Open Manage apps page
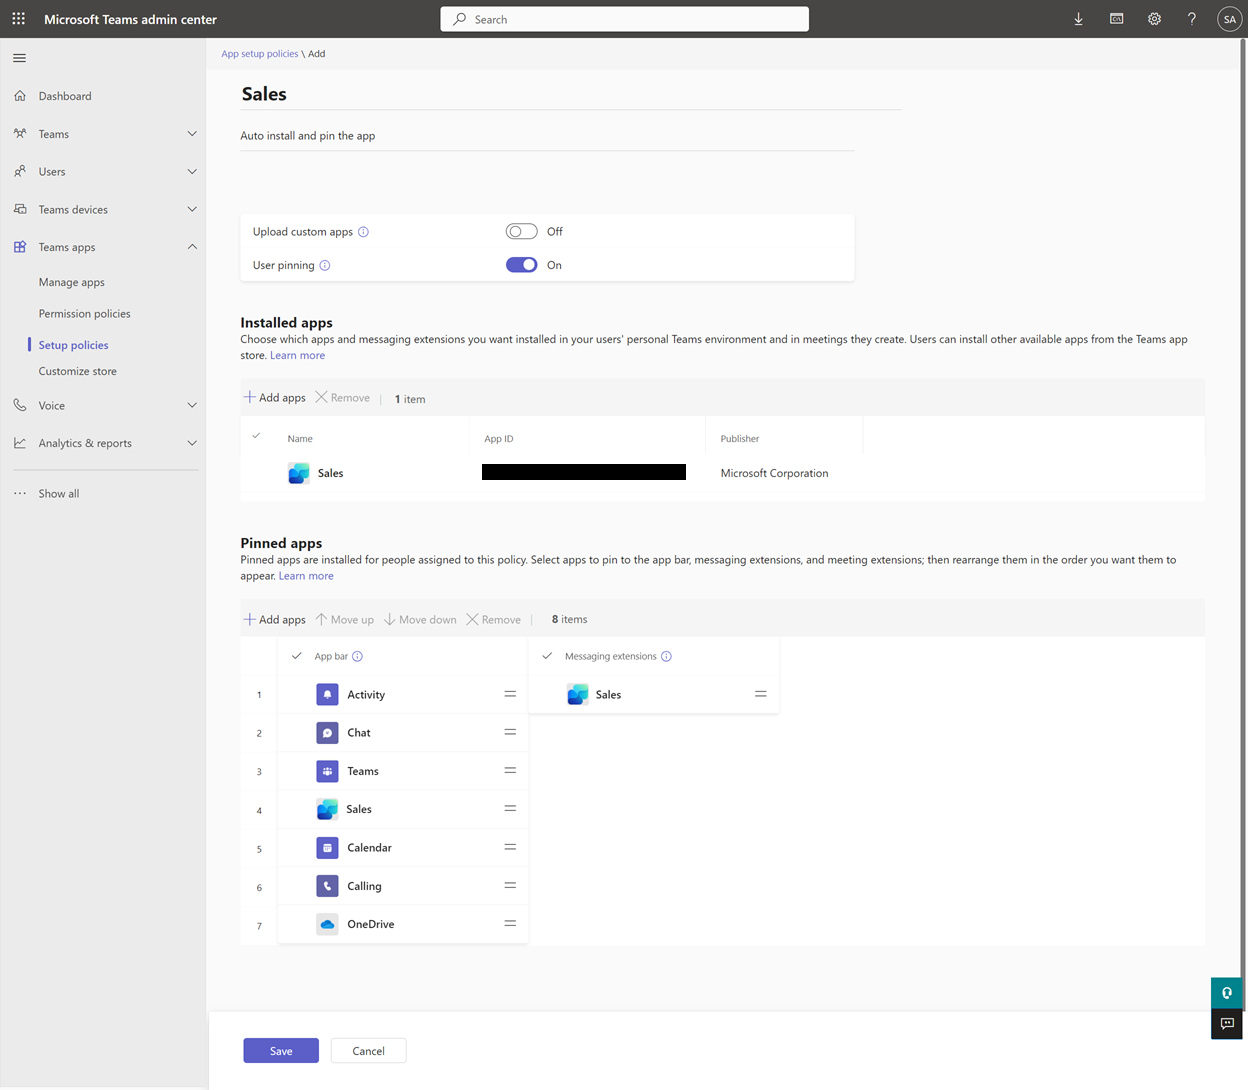The image size is (1248, 1090). pyautogui.click(x=72, y=282)
